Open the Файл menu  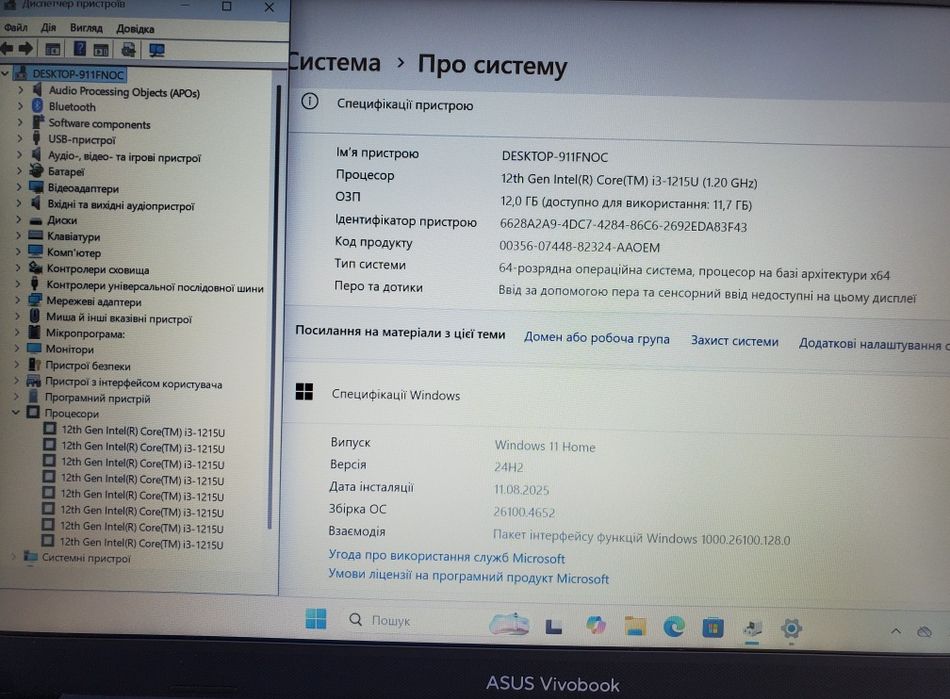pos(16,27)
